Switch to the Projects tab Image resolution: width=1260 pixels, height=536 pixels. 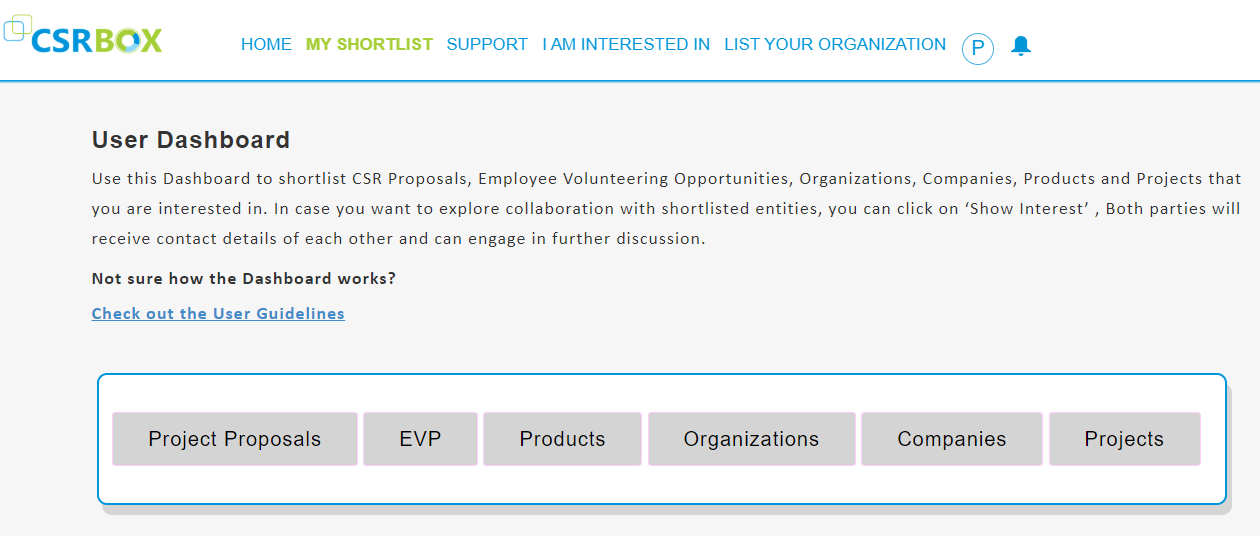[x=1124, y=439]
